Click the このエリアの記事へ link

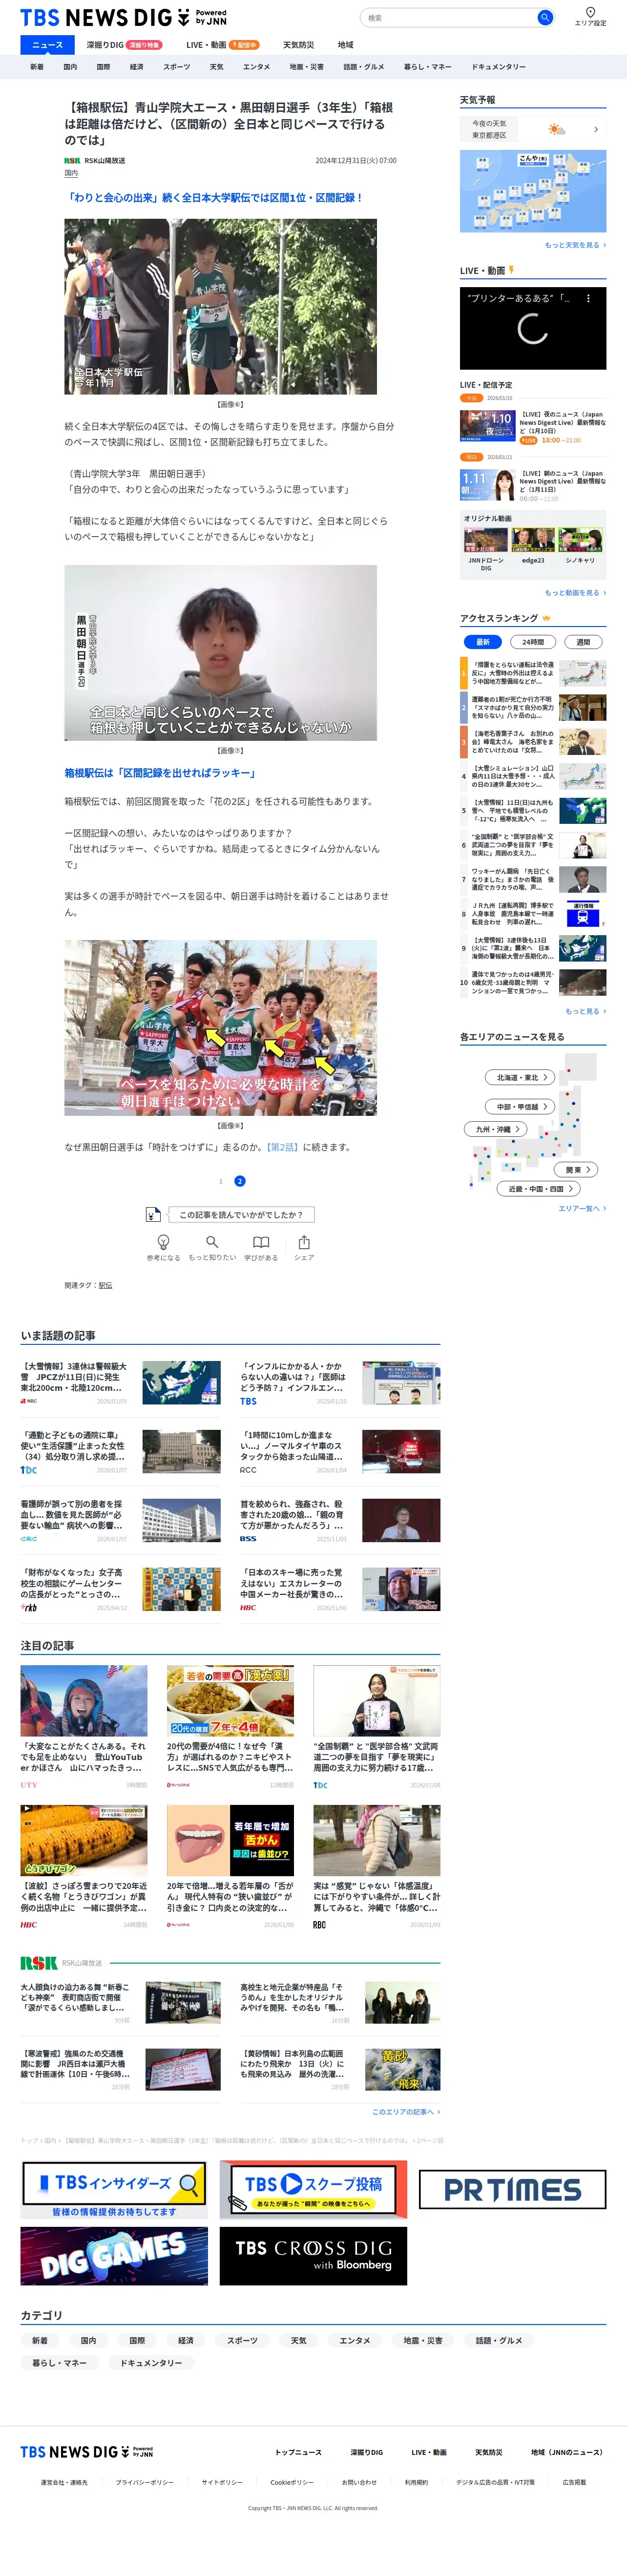pyautogui.click(x=406, y=2111)
